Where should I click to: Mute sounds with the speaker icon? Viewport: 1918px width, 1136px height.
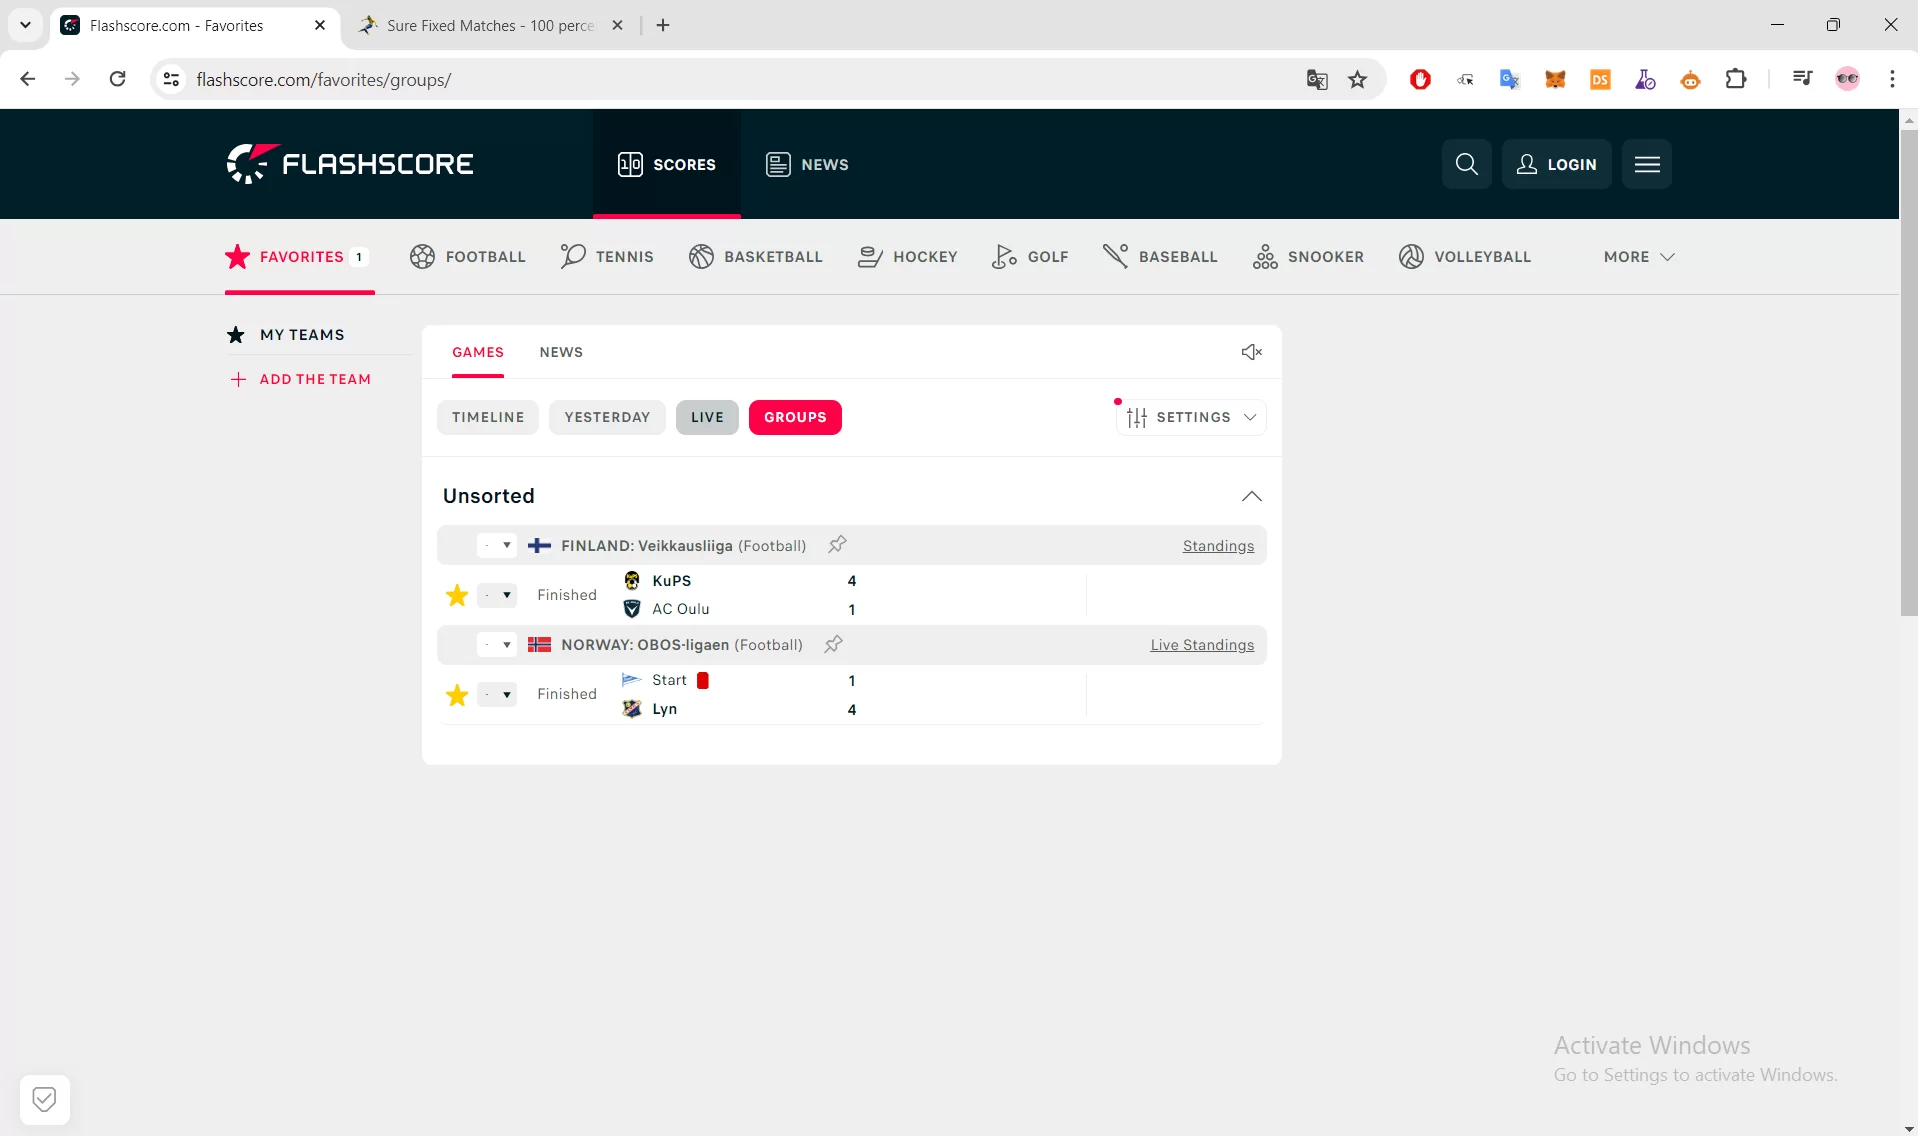pos(1251,352)
